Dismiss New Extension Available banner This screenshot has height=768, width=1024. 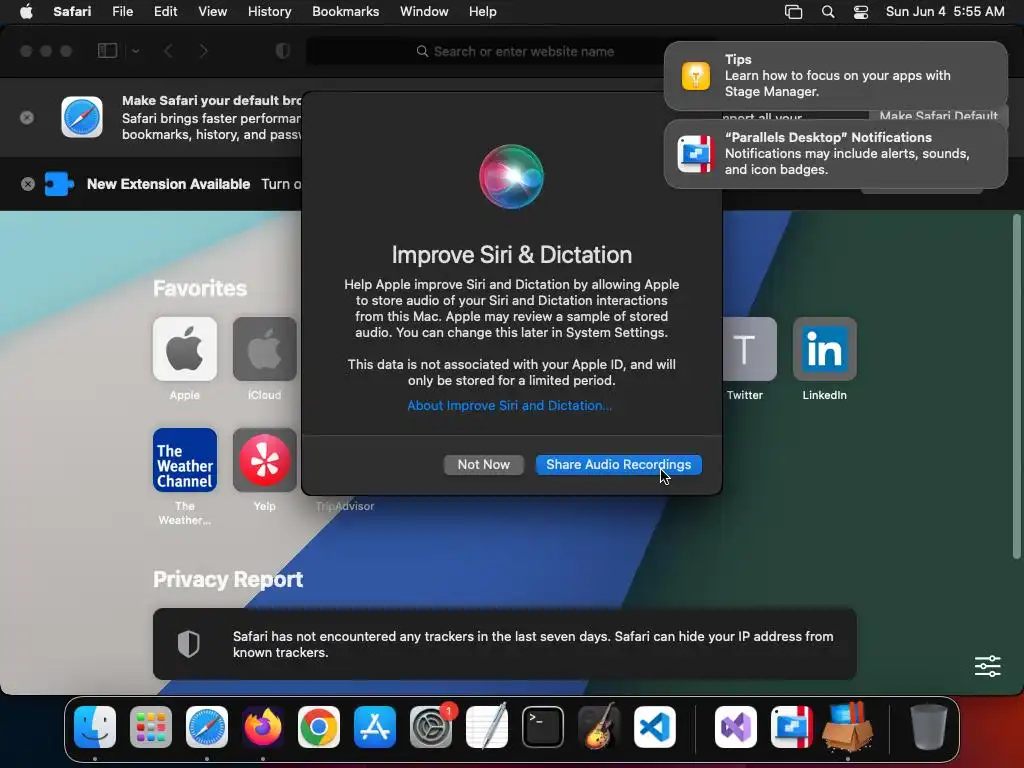click(x=27, y=184)
